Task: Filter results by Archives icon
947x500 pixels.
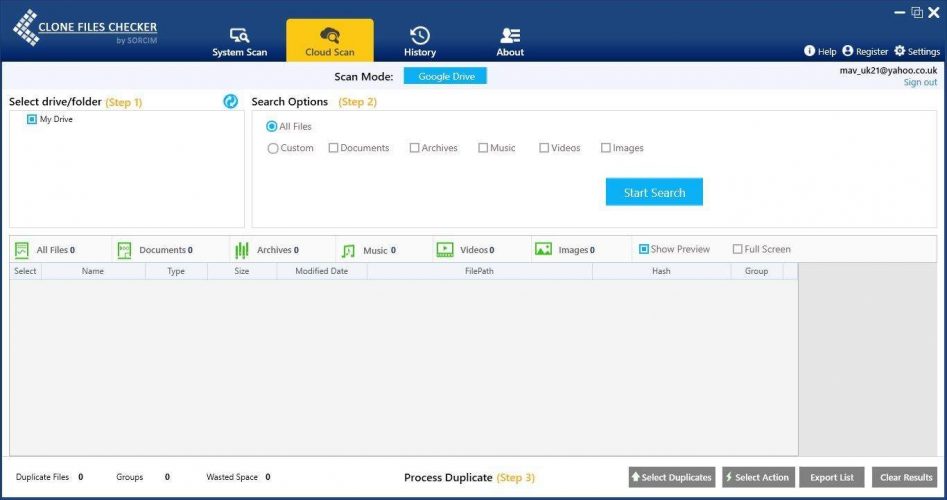Action: (x=242, y=250)
